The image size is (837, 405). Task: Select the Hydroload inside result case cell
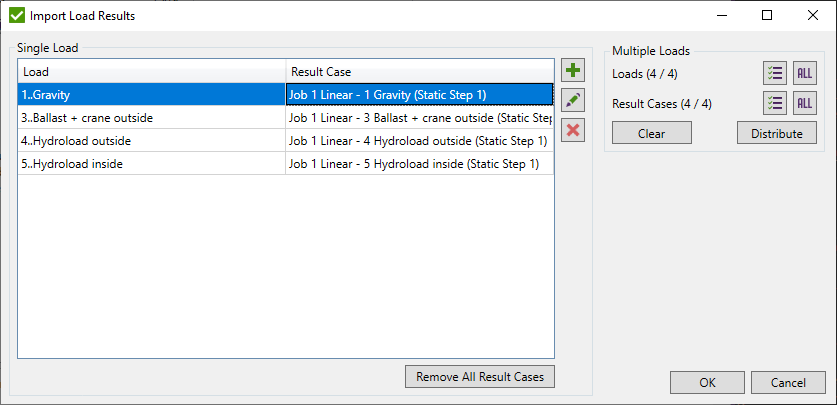(419, 164)
